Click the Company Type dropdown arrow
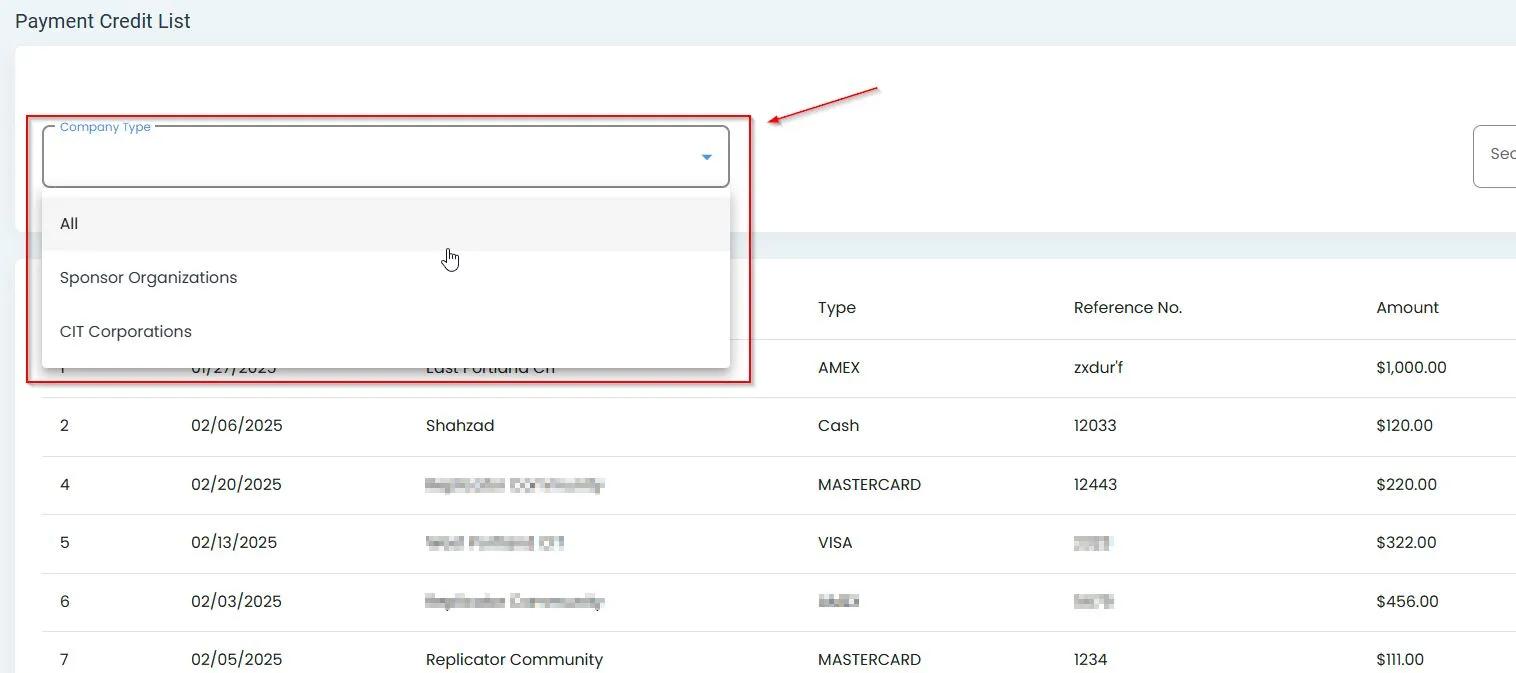The image size is (1516, 673). coord(706,157)
